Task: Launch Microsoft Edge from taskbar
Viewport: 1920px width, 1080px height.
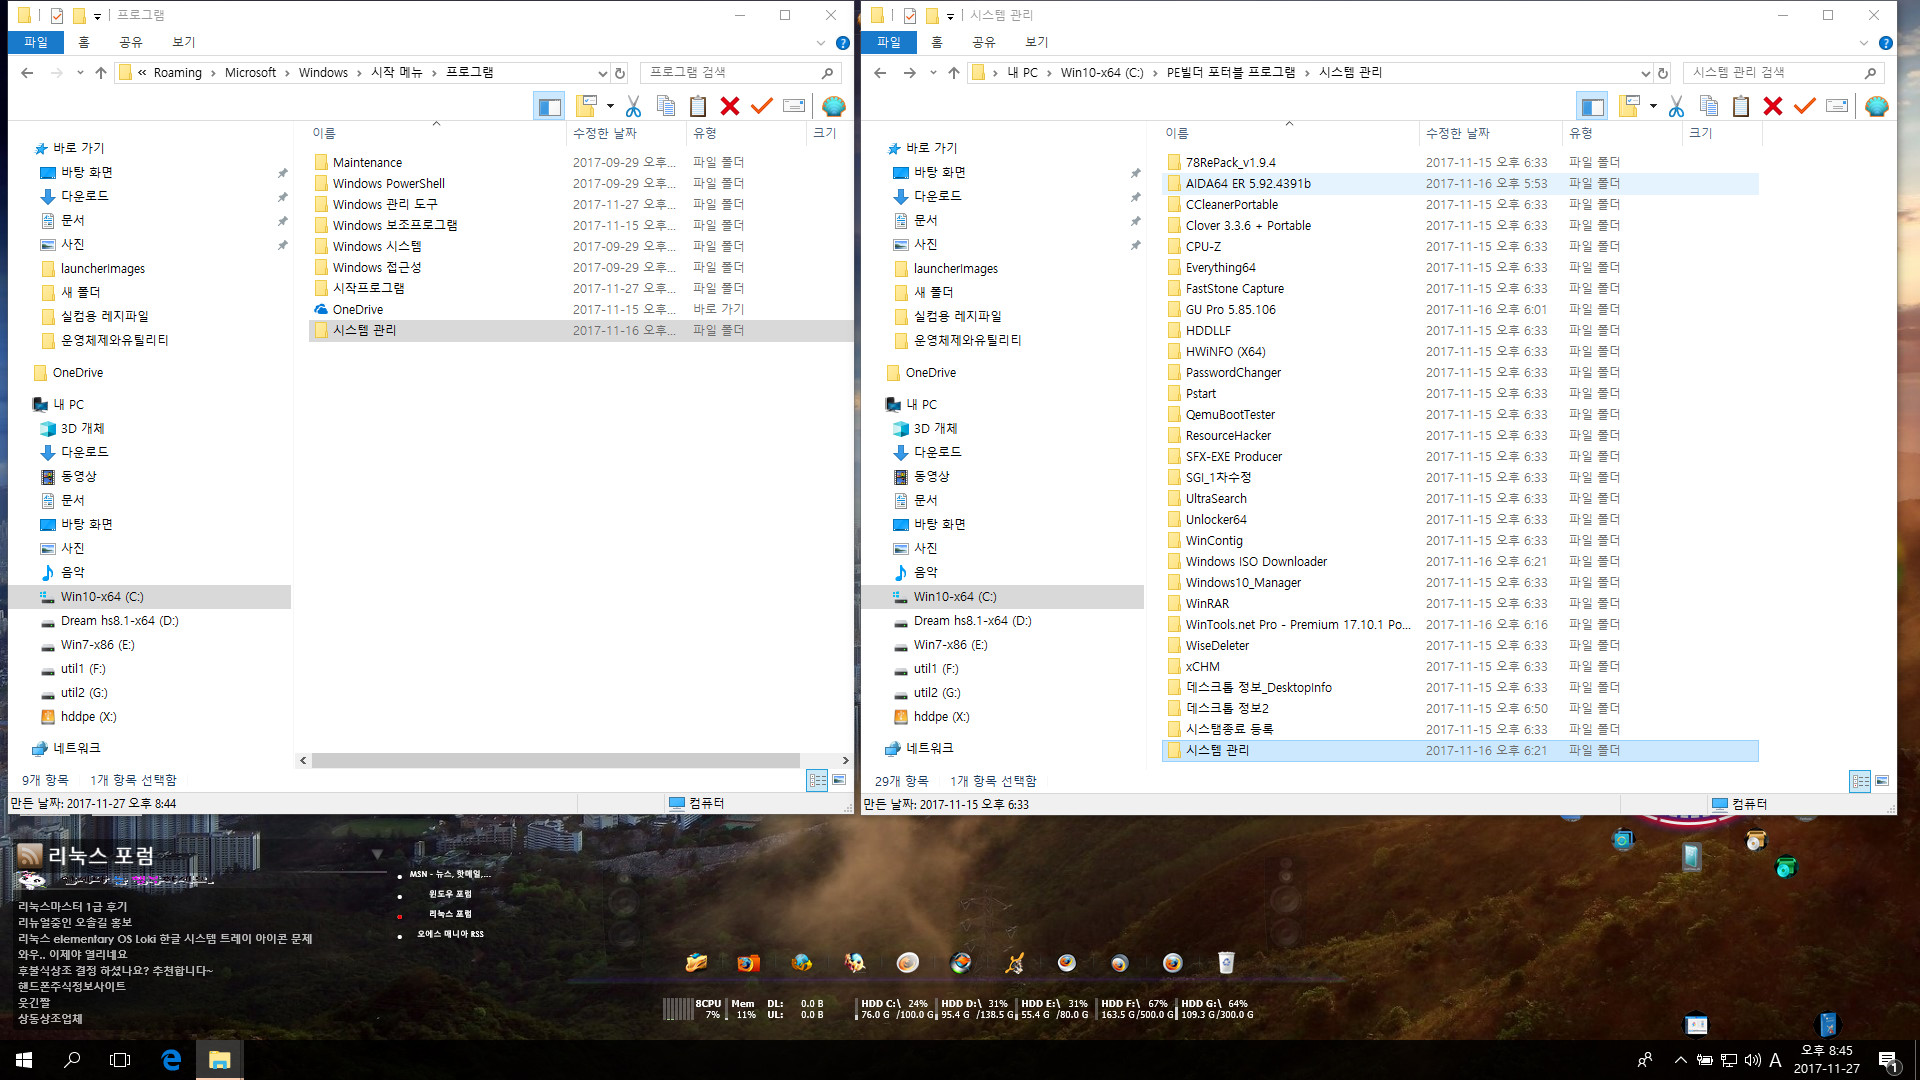Action: [171, 1060]
